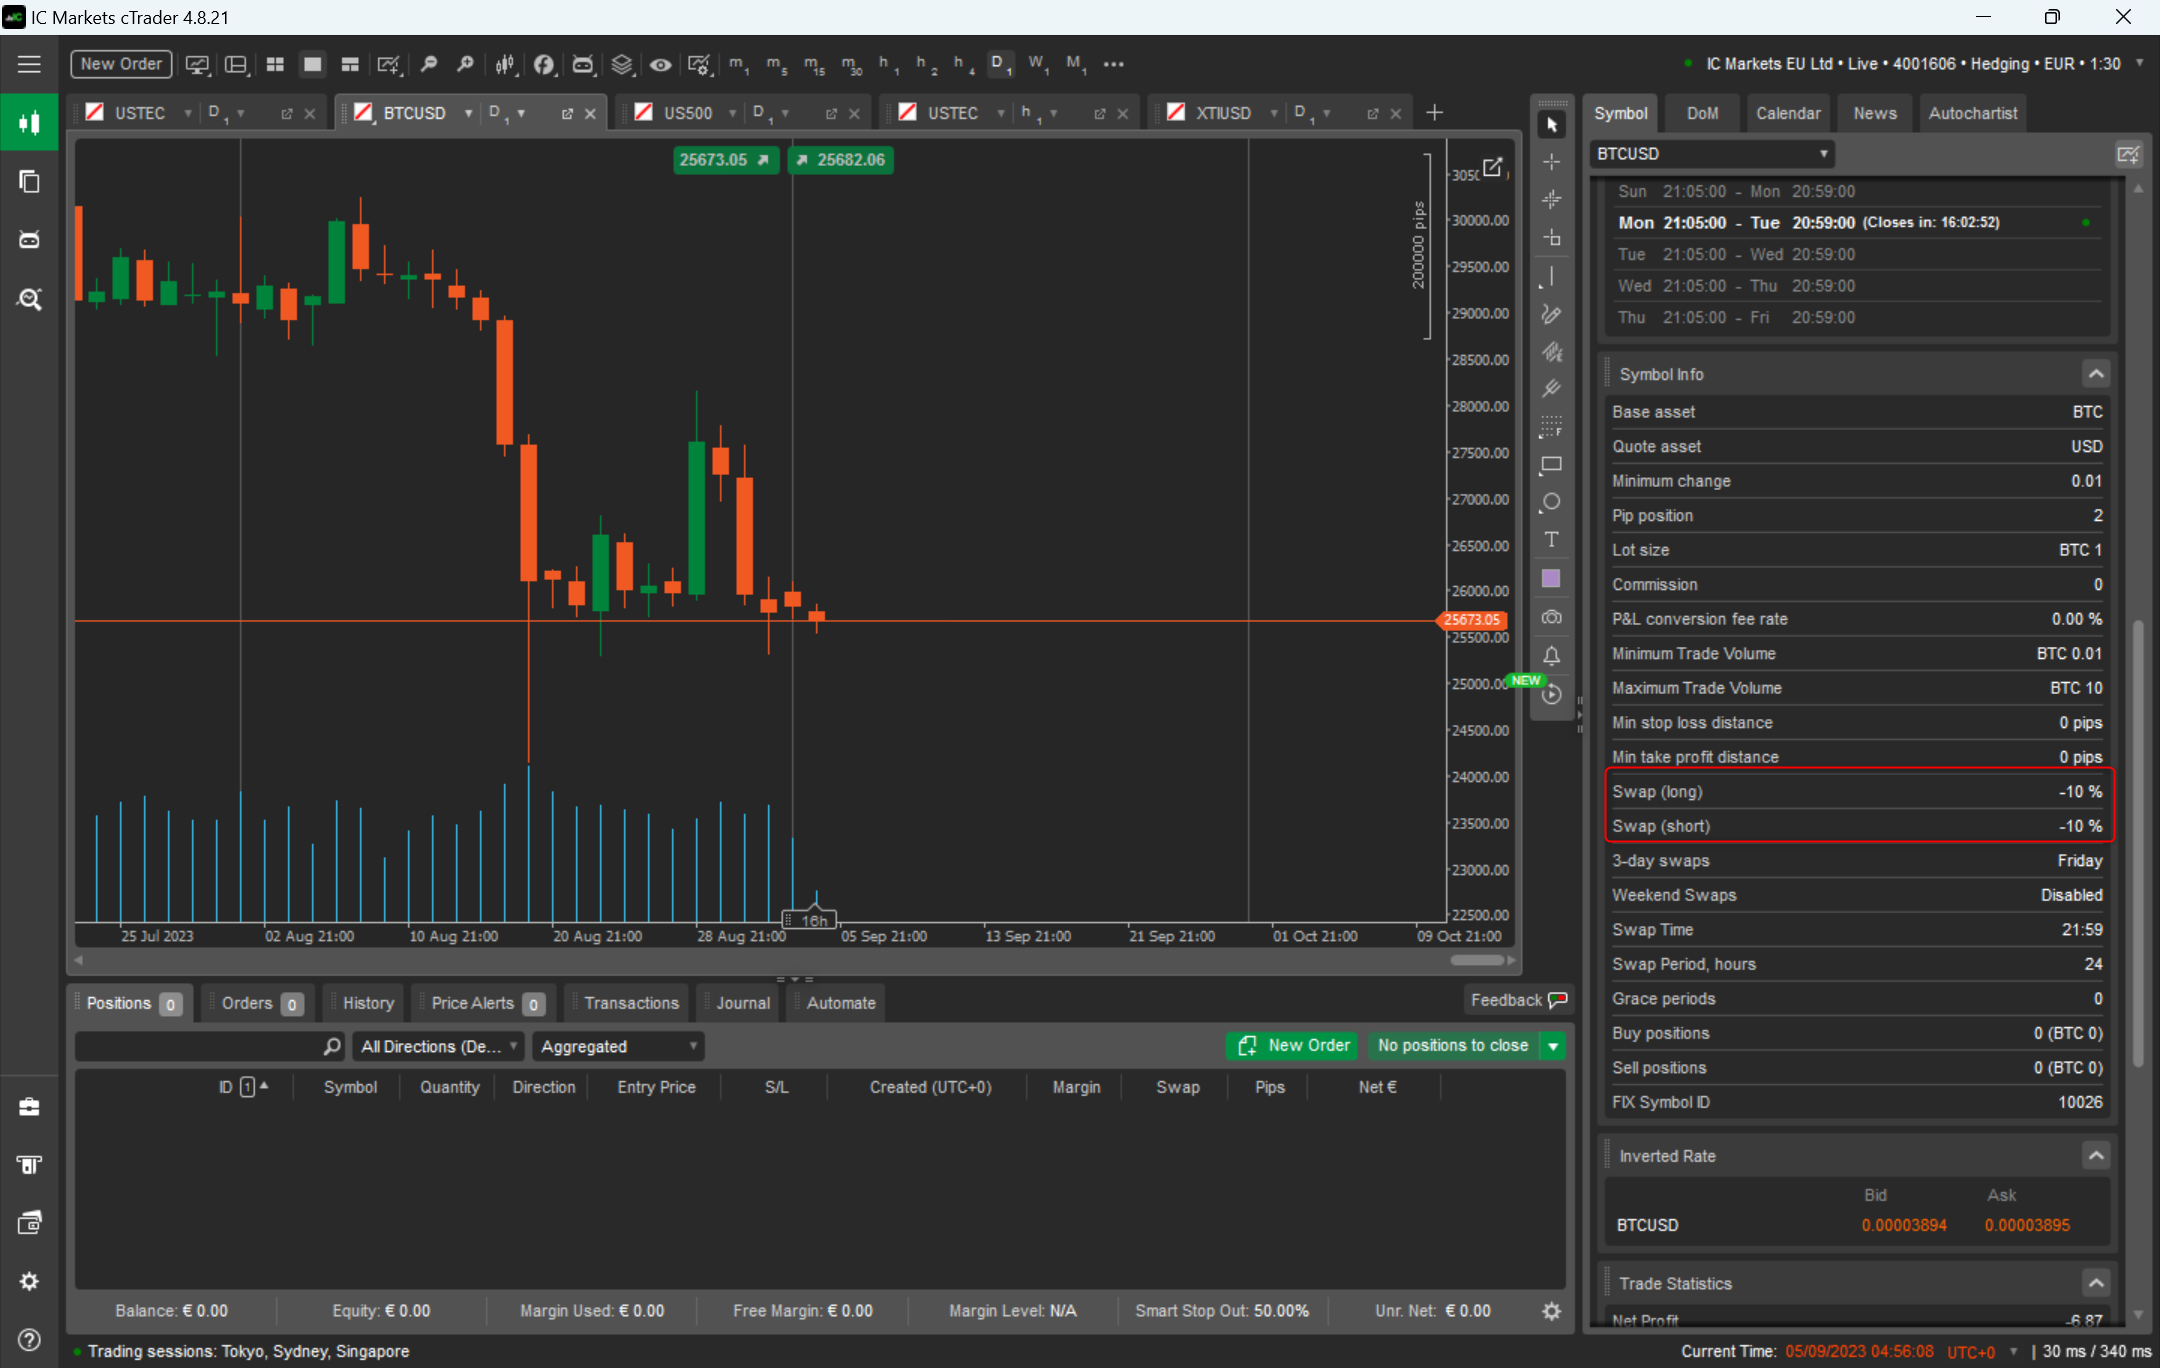Switch to the History tab
Viewport: 2160px width, 1368px height.
[x=367, y=1003]
